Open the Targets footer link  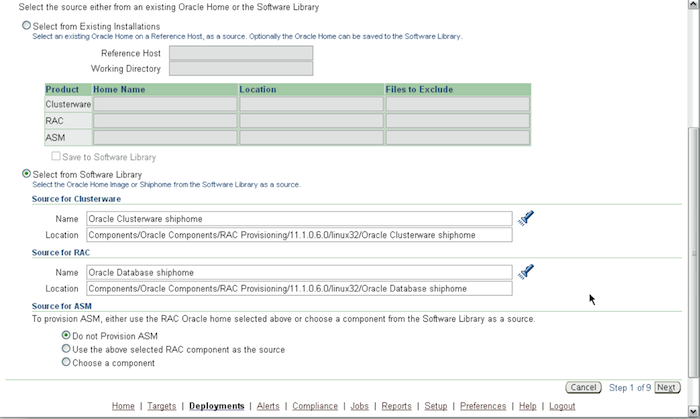162,406
